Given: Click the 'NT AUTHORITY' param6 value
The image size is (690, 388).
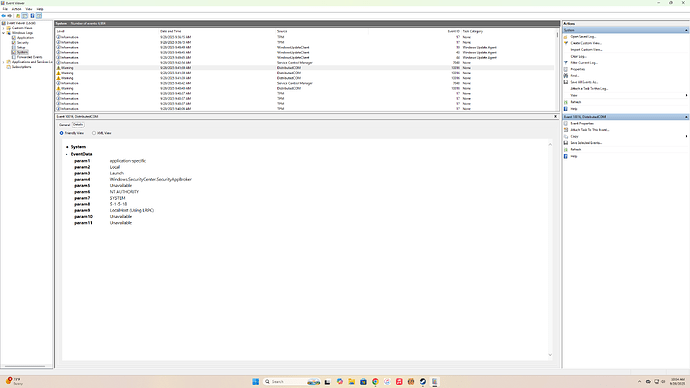Looking at the screenshot, I should pos(124,192).
